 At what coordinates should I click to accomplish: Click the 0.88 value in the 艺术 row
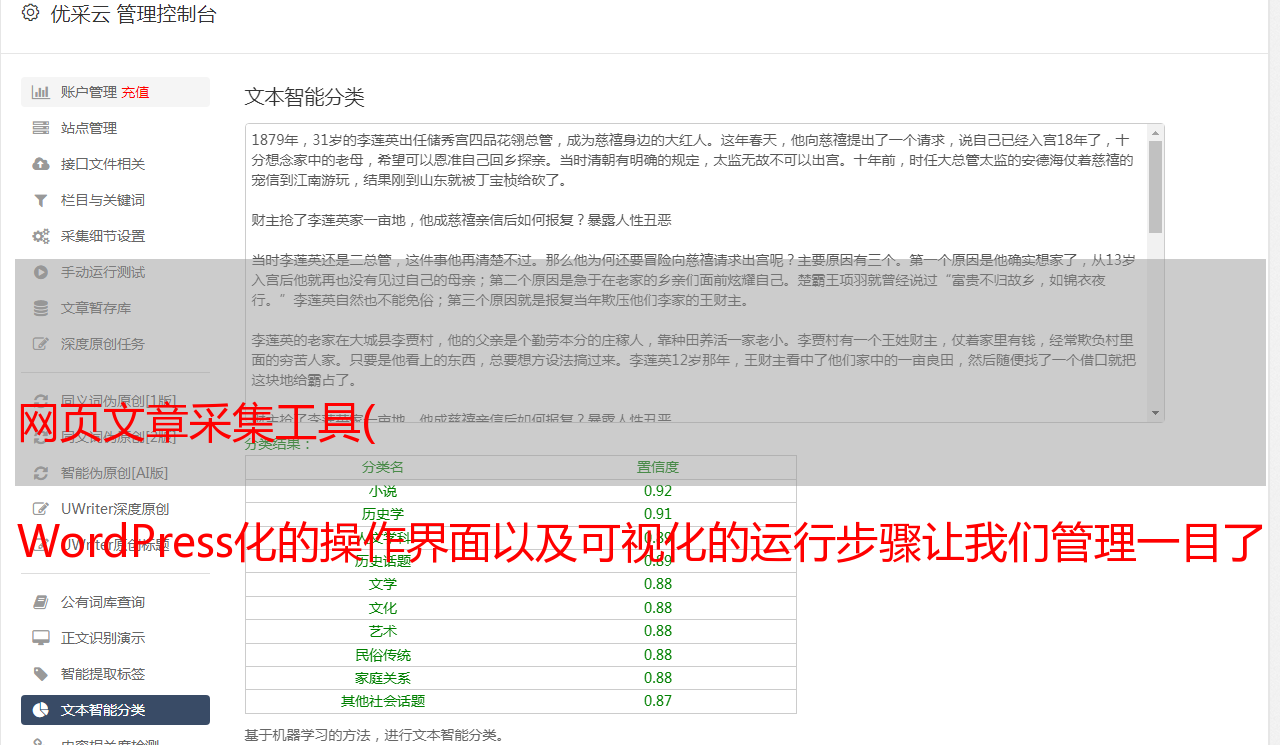tap(658, 631)
